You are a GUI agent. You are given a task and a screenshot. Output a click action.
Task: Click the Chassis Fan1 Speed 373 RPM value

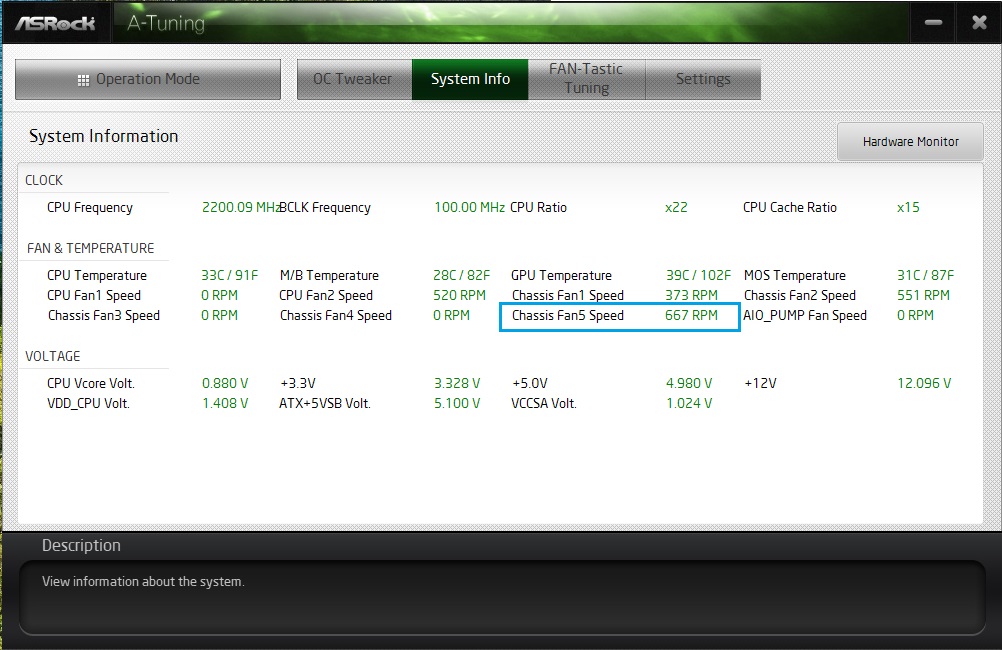point(691,295)
